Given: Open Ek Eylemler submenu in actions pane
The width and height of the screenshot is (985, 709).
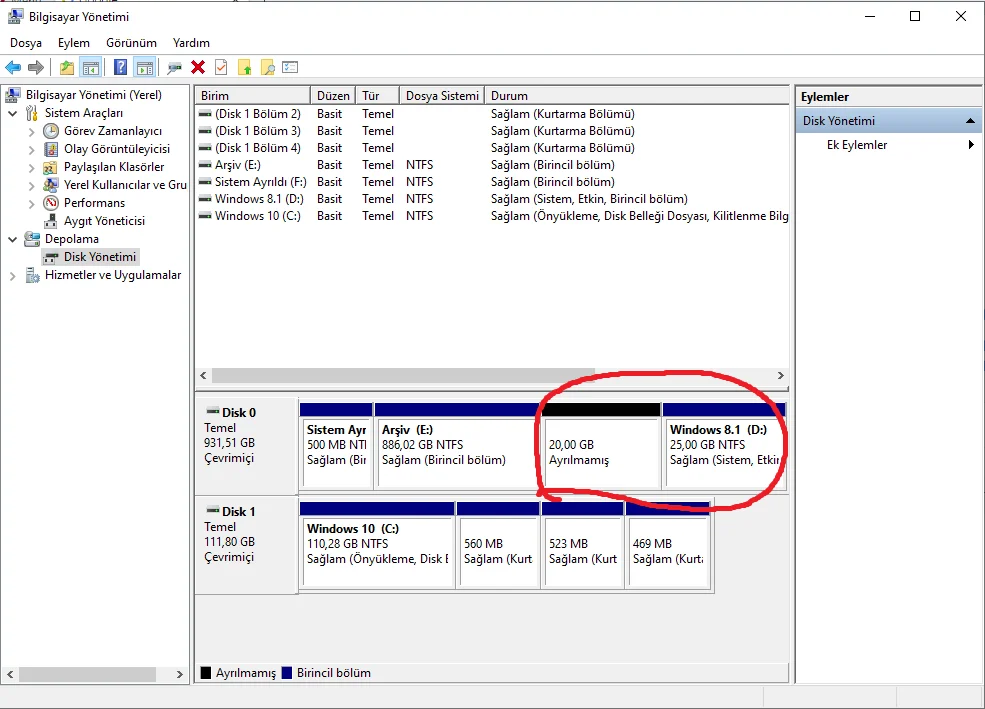Looking at the screenshot, I should [856, 145].
